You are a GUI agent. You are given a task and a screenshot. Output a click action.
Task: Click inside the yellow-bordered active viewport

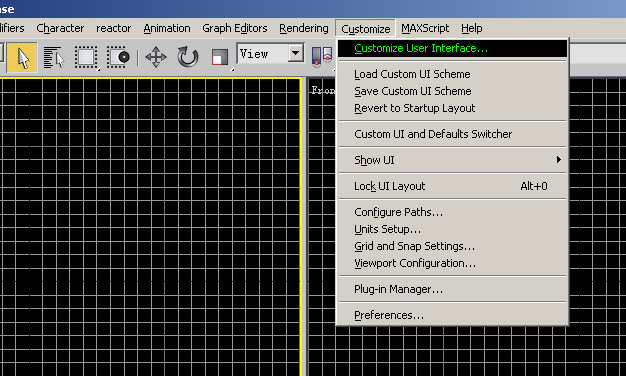coord(150,227)
